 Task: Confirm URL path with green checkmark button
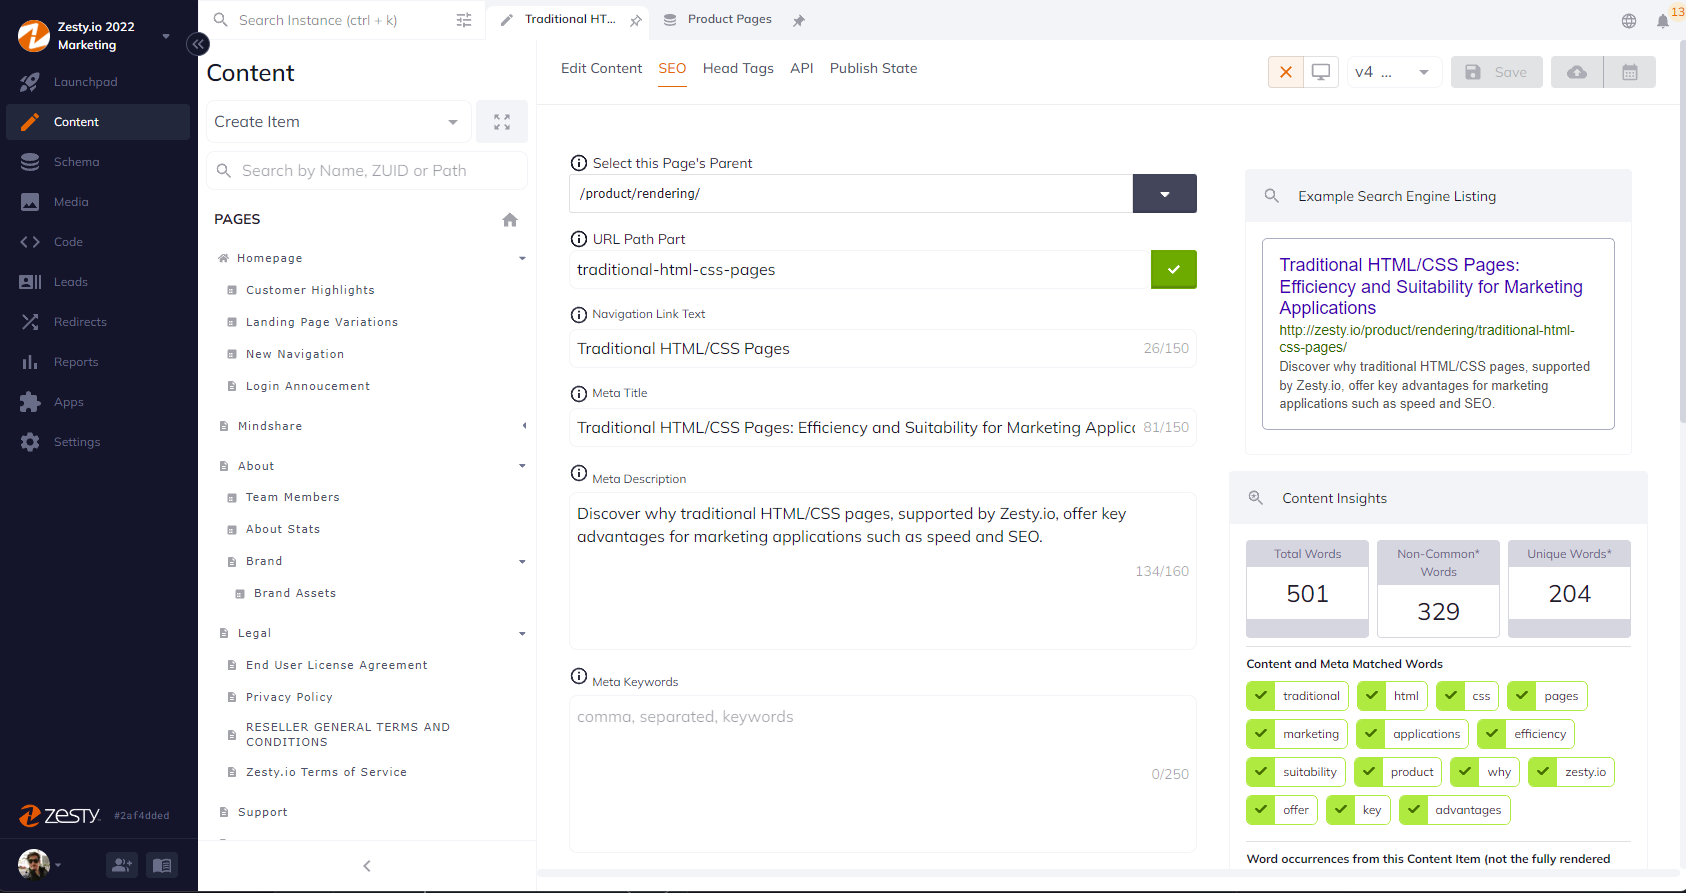pyautogui.click(x=1174, y=270)
